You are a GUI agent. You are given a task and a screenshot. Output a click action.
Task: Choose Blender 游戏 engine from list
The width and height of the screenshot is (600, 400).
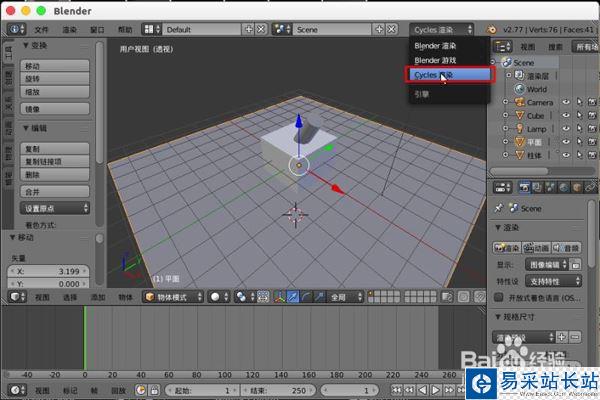pyautogui.click(x=449, y=60)
